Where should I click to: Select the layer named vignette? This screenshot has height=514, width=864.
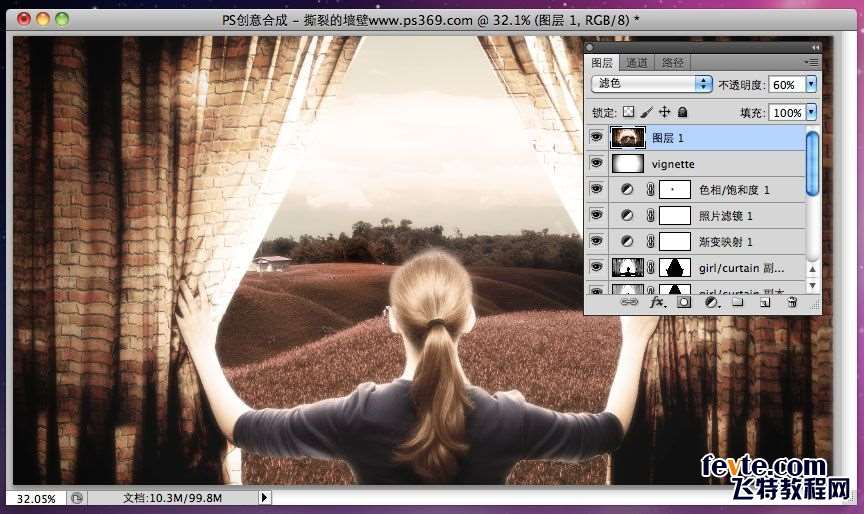[673, 164]
